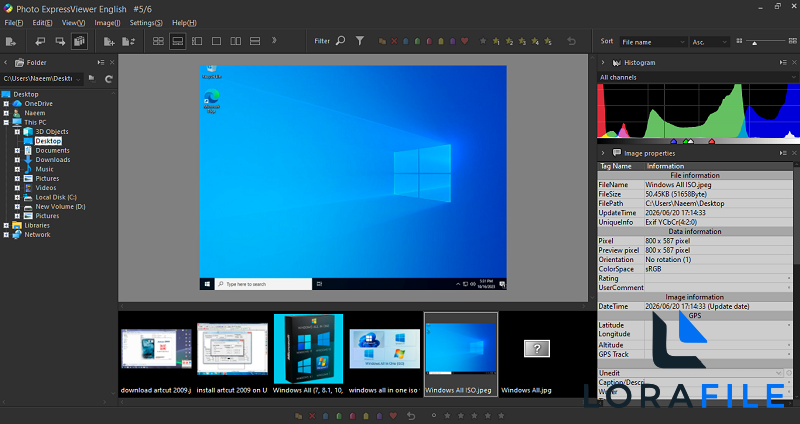Adjust the thumbnail size slider handle
The height and width of the screenshot is (424, 800).
click(755, 43)
